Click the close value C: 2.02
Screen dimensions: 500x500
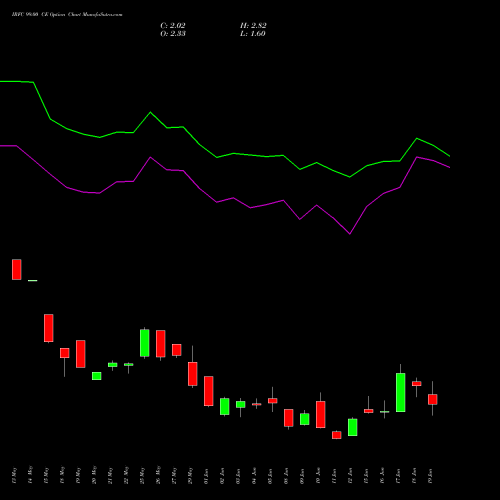173,25
